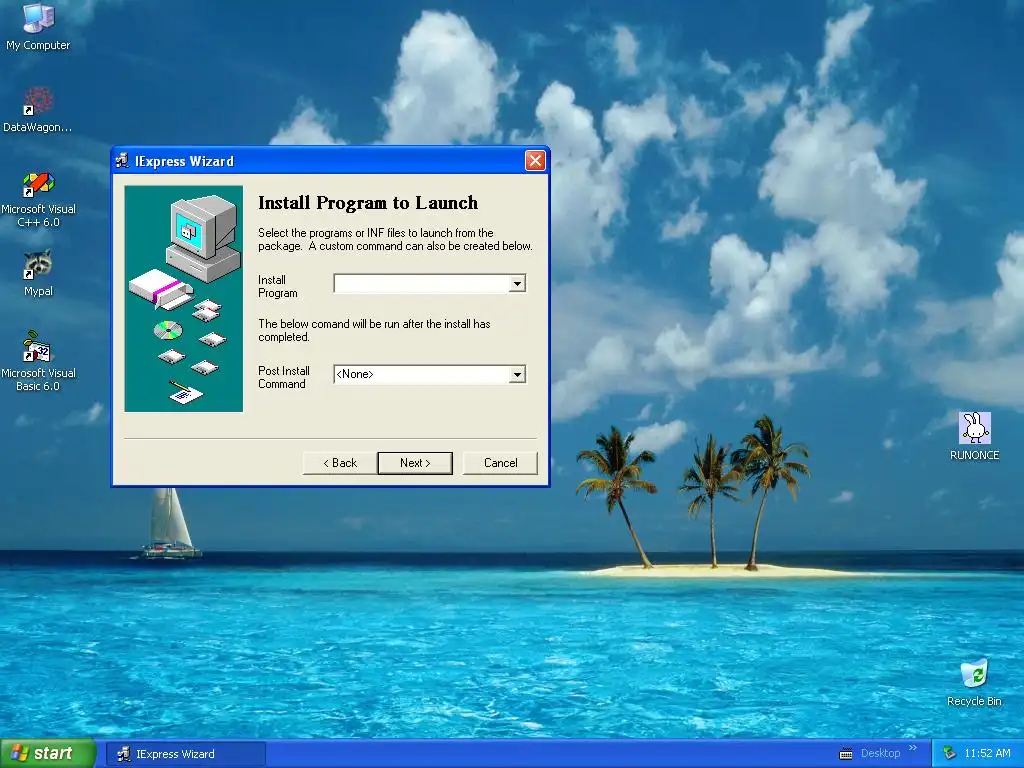
Task: Select the Recycle Bin icon
Action: [974, 683]
